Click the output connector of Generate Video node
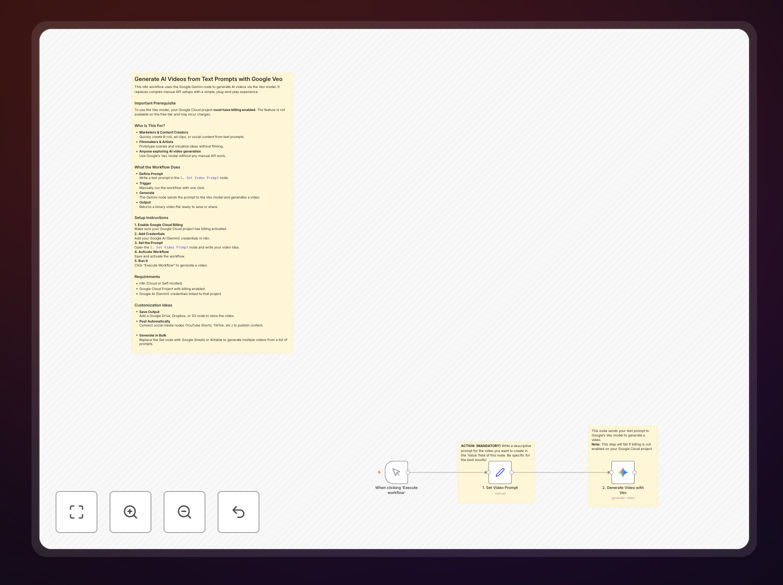This screenshot has width=783, height=585. [635, 472]
